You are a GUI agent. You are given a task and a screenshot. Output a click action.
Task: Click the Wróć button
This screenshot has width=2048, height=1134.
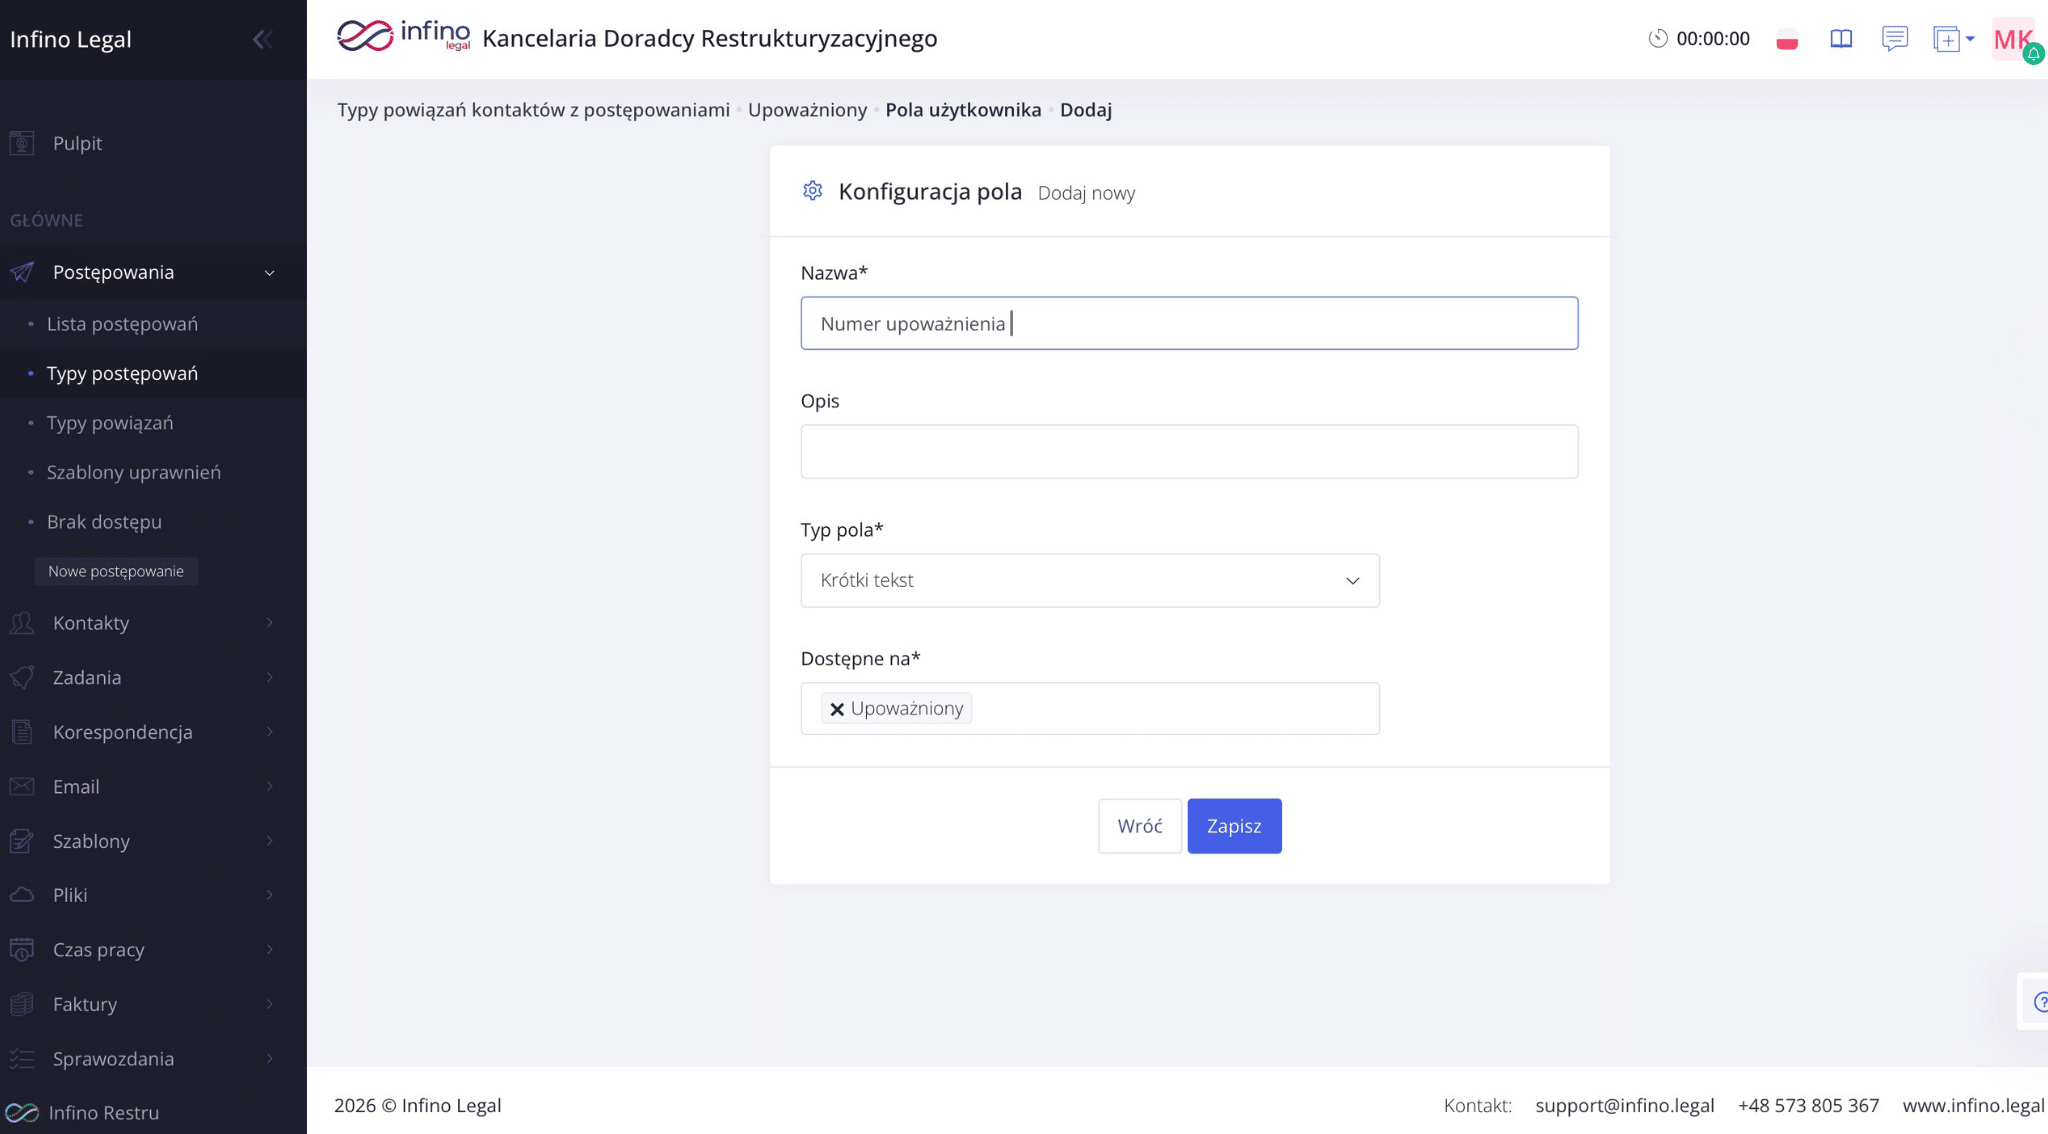[1139, 826]
